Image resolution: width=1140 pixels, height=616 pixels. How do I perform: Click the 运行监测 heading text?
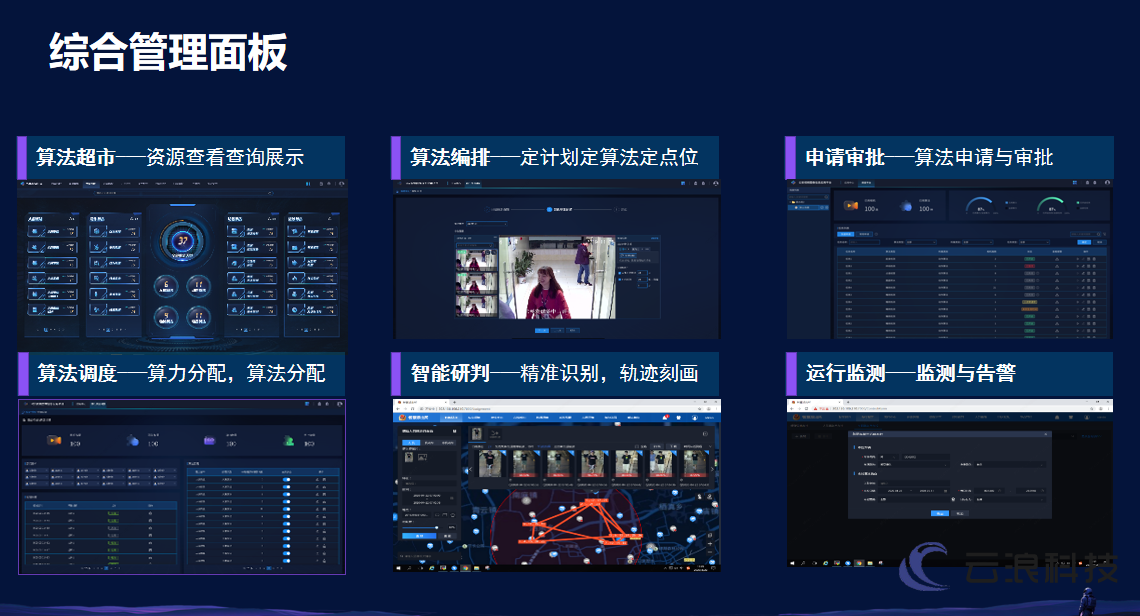click(x=845, y=373)
